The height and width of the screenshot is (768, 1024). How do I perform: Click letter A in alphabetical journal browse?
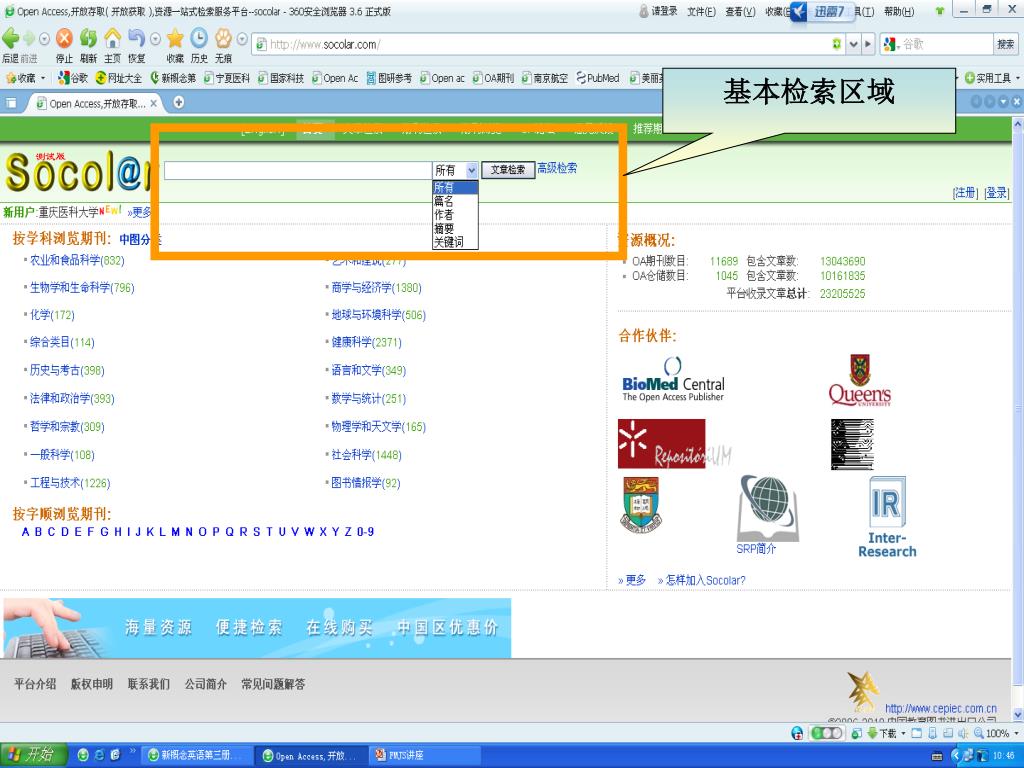click(x=25, y=532)
